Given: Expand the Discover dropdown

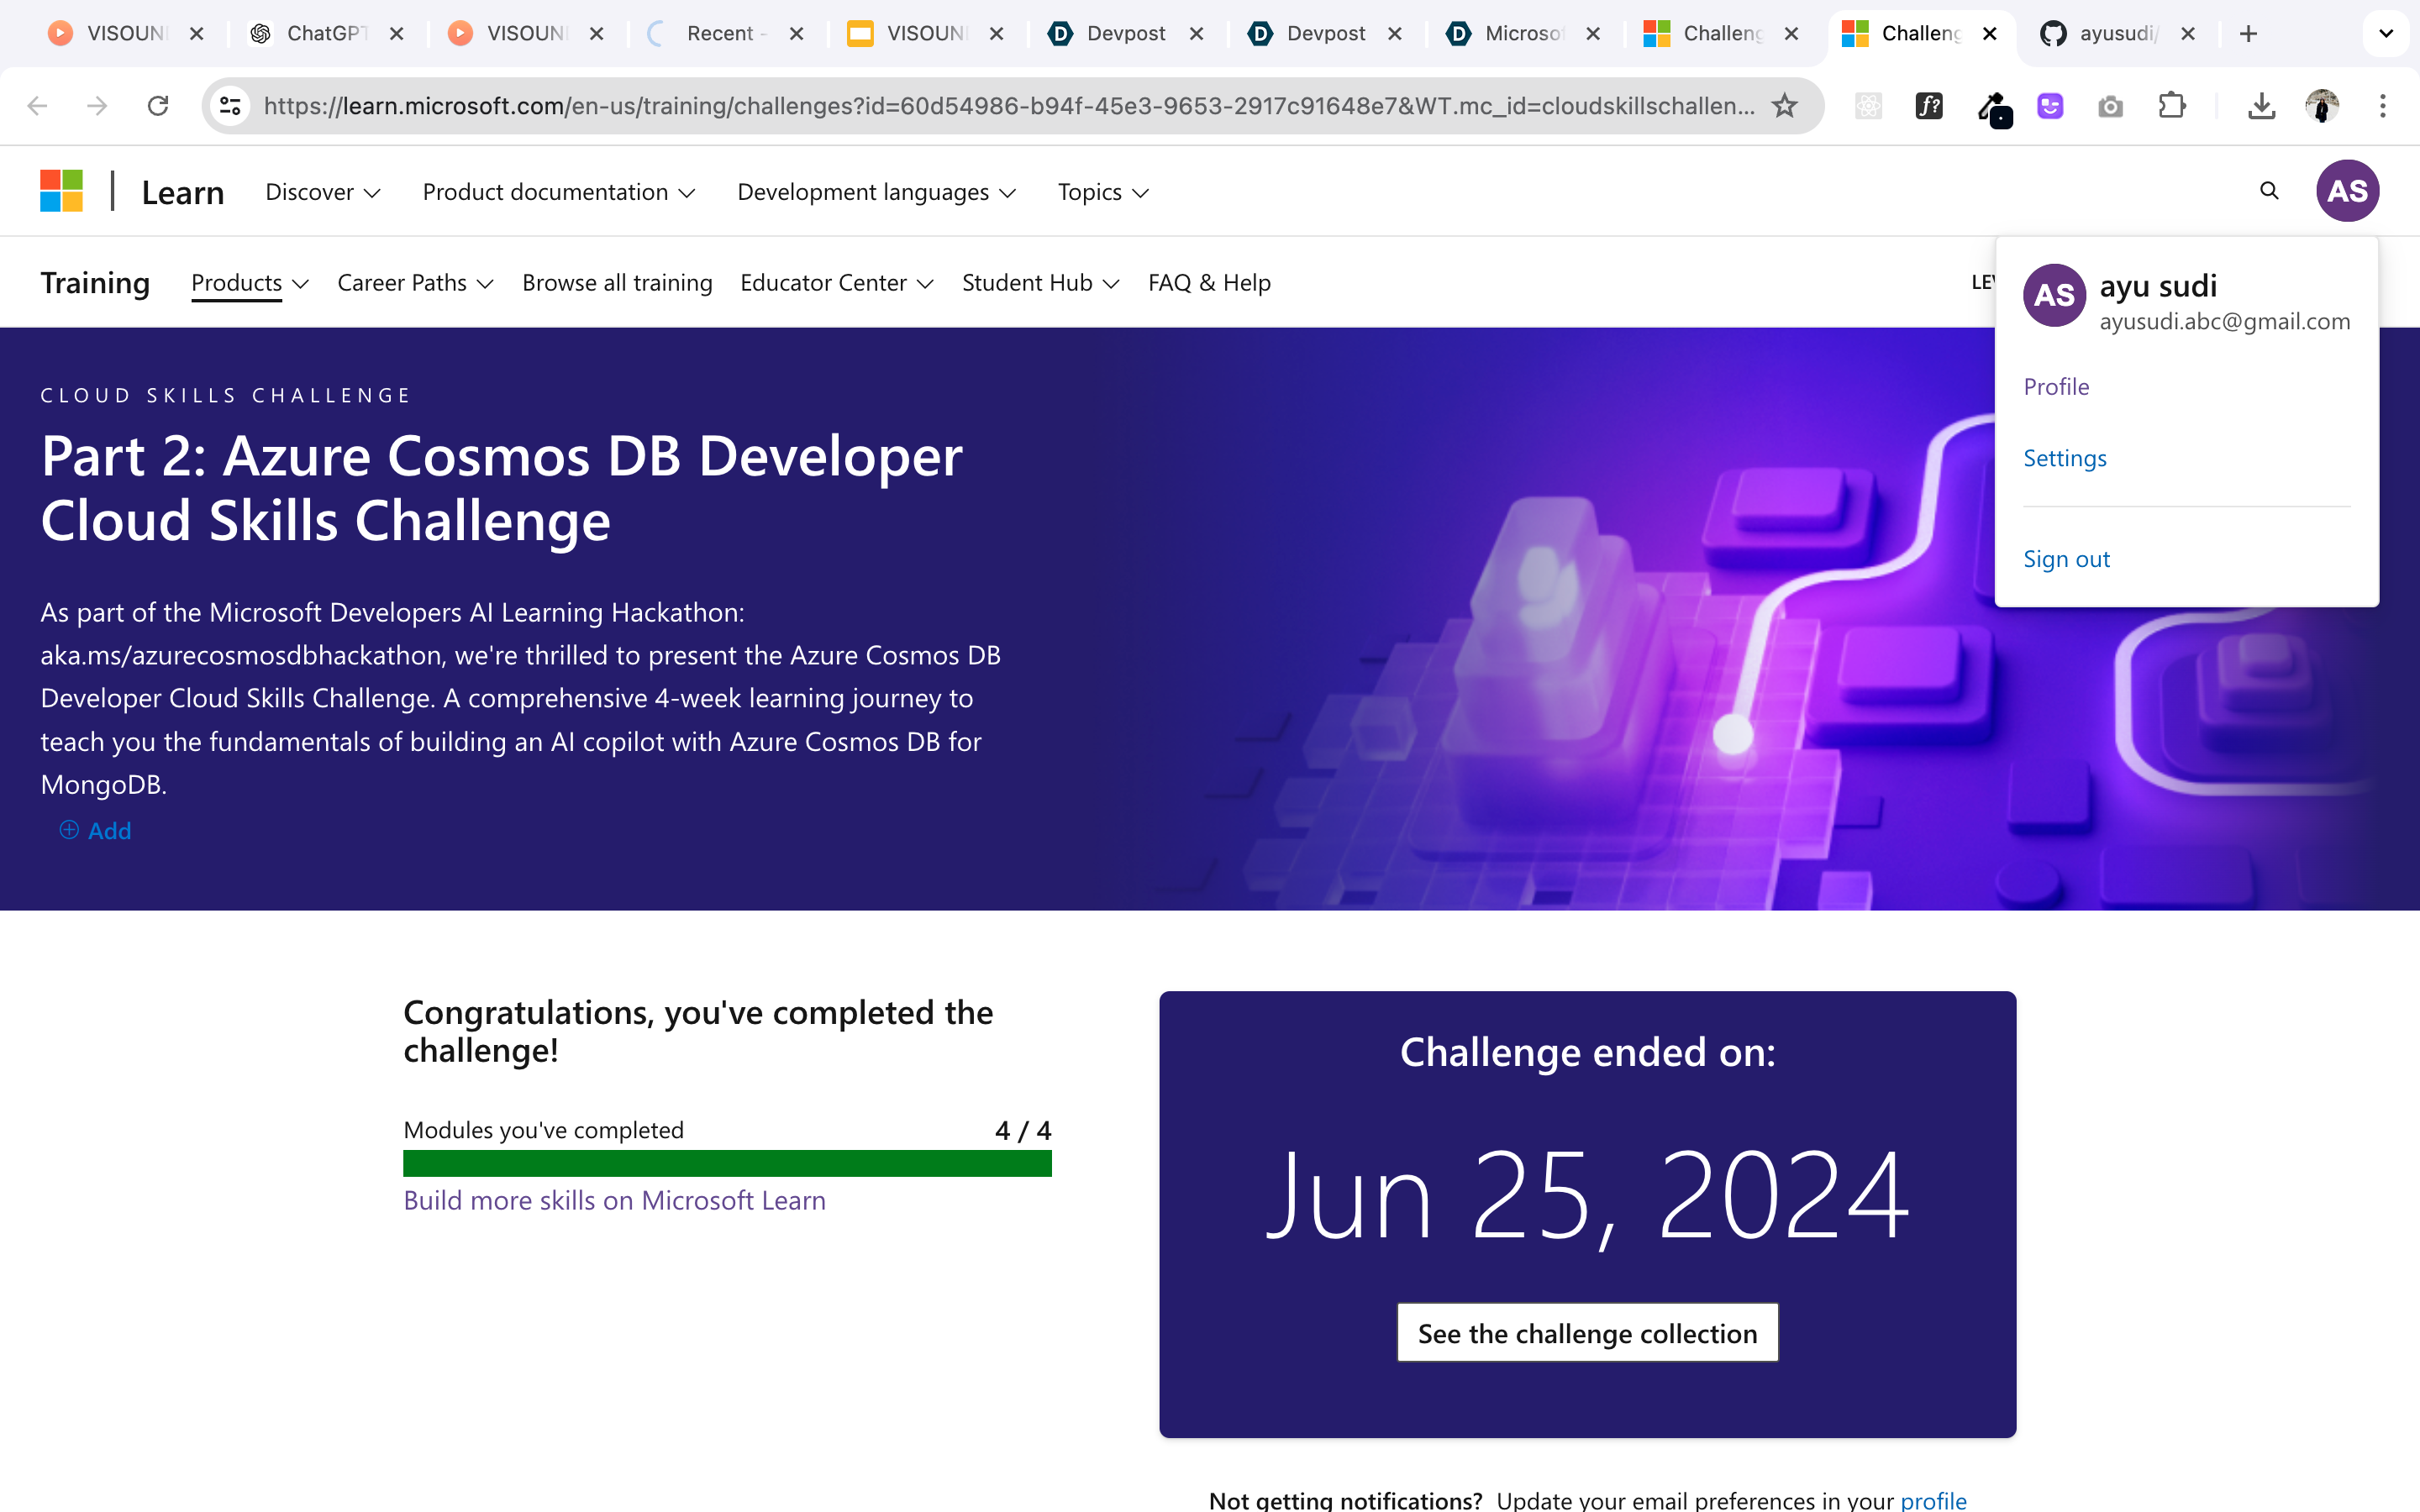Looking at the screenshot, I should tap(322, 192).
